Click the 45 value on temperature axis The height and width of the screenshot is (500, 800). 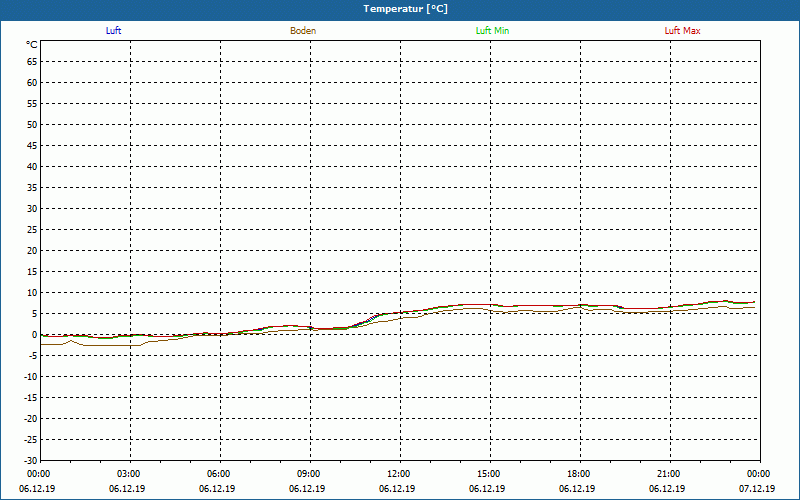click(32, 146)
